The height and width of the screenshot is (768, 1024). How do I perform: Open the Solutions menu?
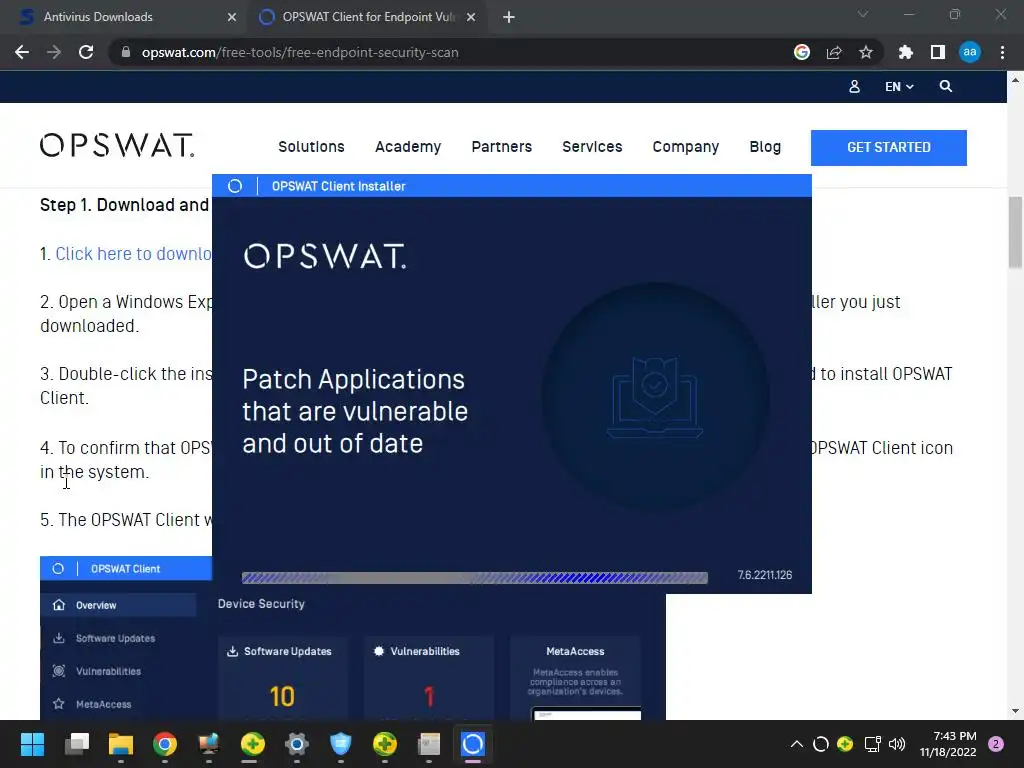click(311, 147)
